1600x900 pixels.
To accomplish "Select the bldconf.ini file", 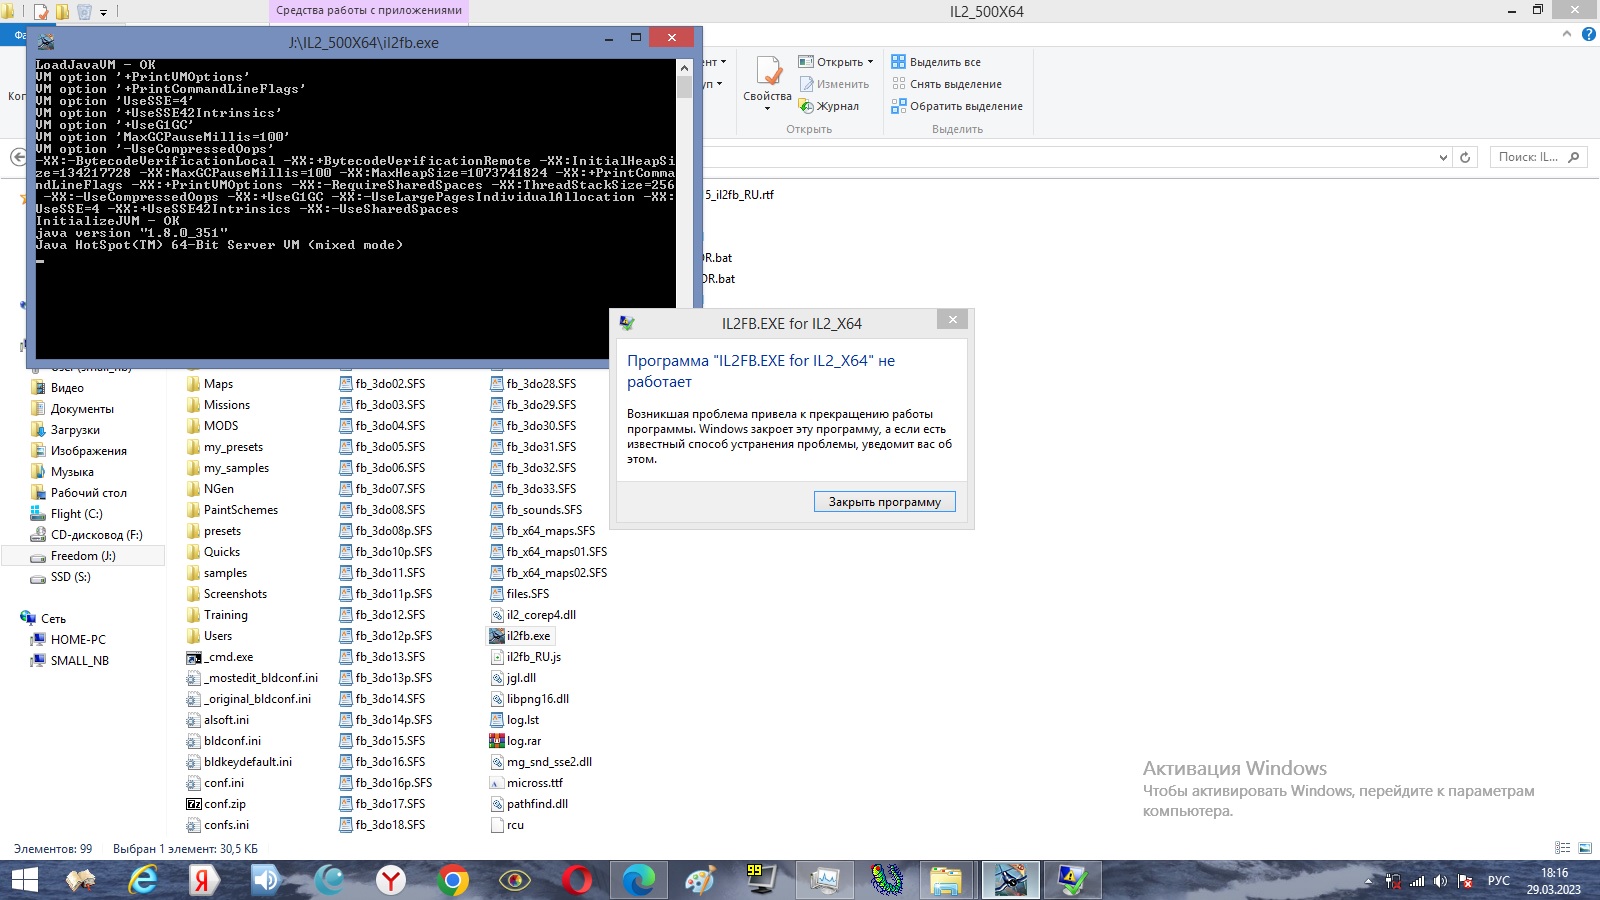I will click(232, 741).
